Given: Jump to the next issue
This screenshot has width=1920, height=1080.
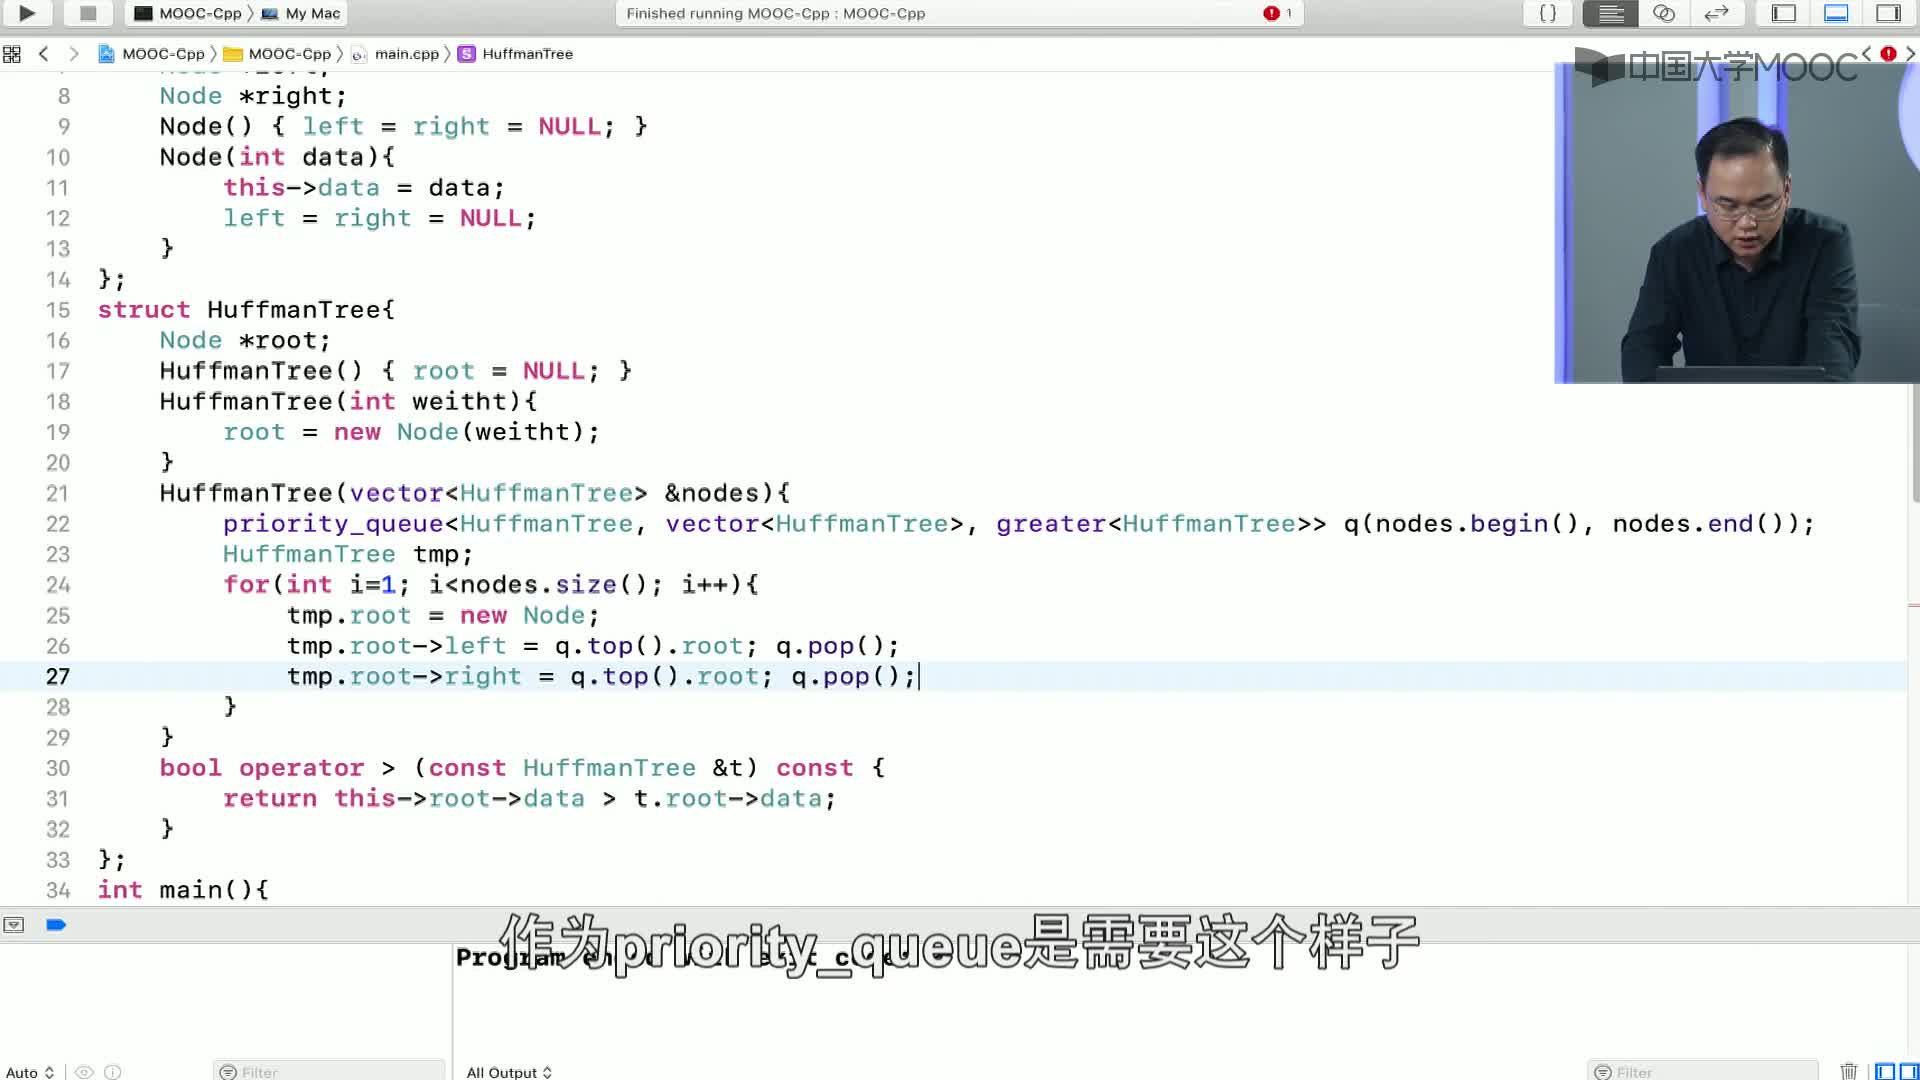Looking at the screenshot, I should [x=1910, y=54].
